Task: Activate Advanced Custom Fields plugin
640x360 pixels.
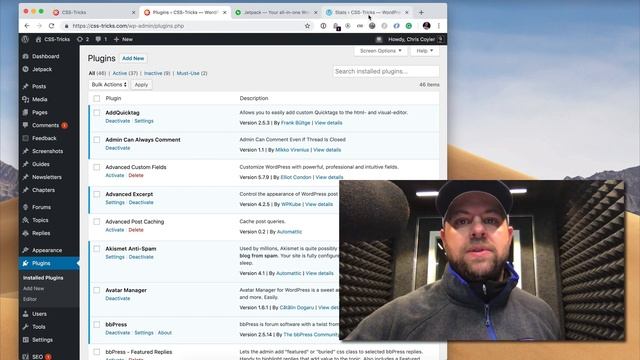Action: coord(115,176)
